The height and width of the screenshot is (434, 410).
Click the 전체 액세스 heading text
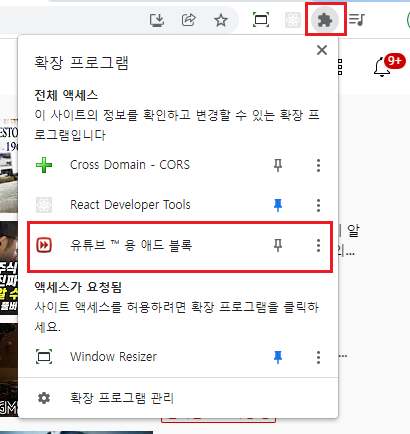coord(66,95)
